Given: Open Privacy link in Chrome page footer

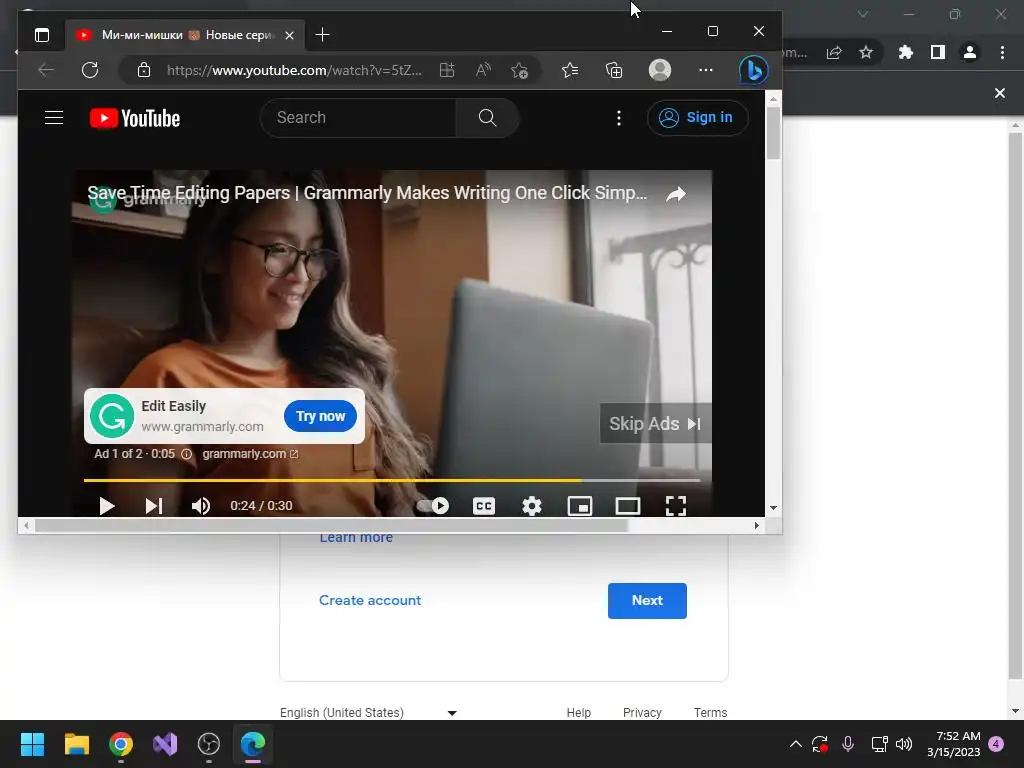Looking at the screenshot, I should 642,712.
